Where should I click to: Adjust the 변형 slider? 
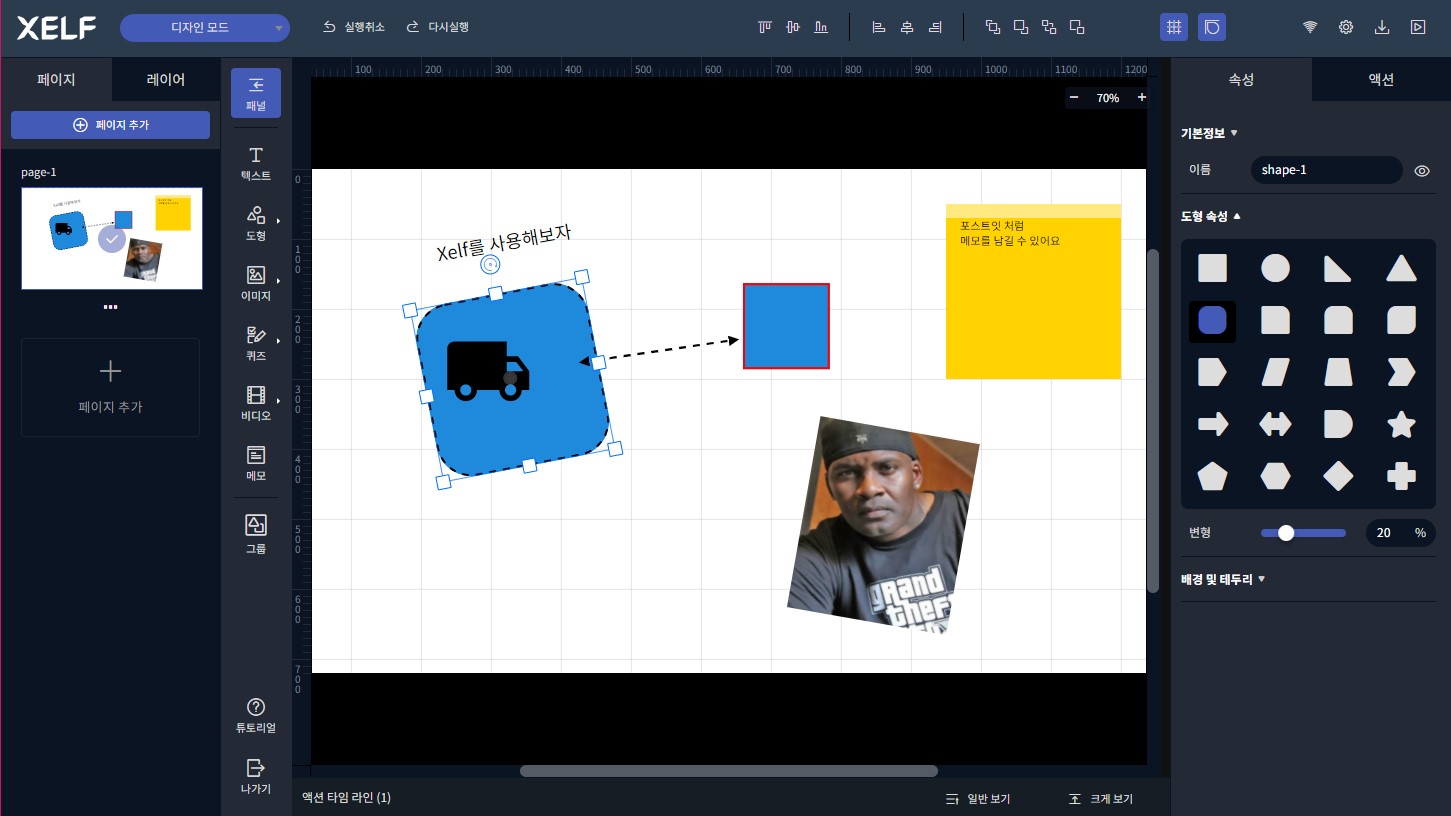pos(1303,533)
